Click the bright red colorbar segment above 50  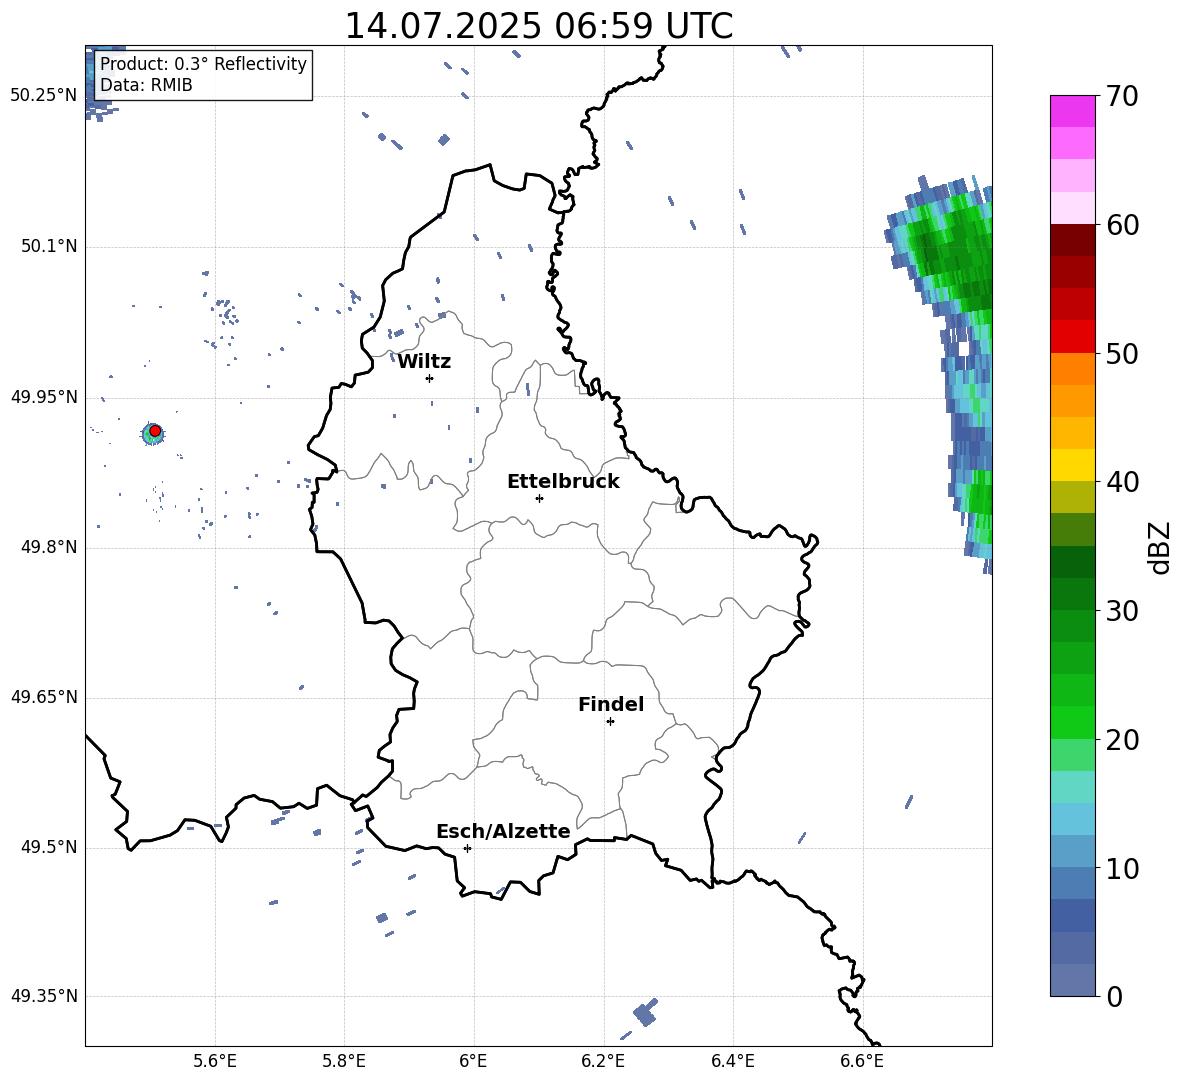pos(1072,337)
